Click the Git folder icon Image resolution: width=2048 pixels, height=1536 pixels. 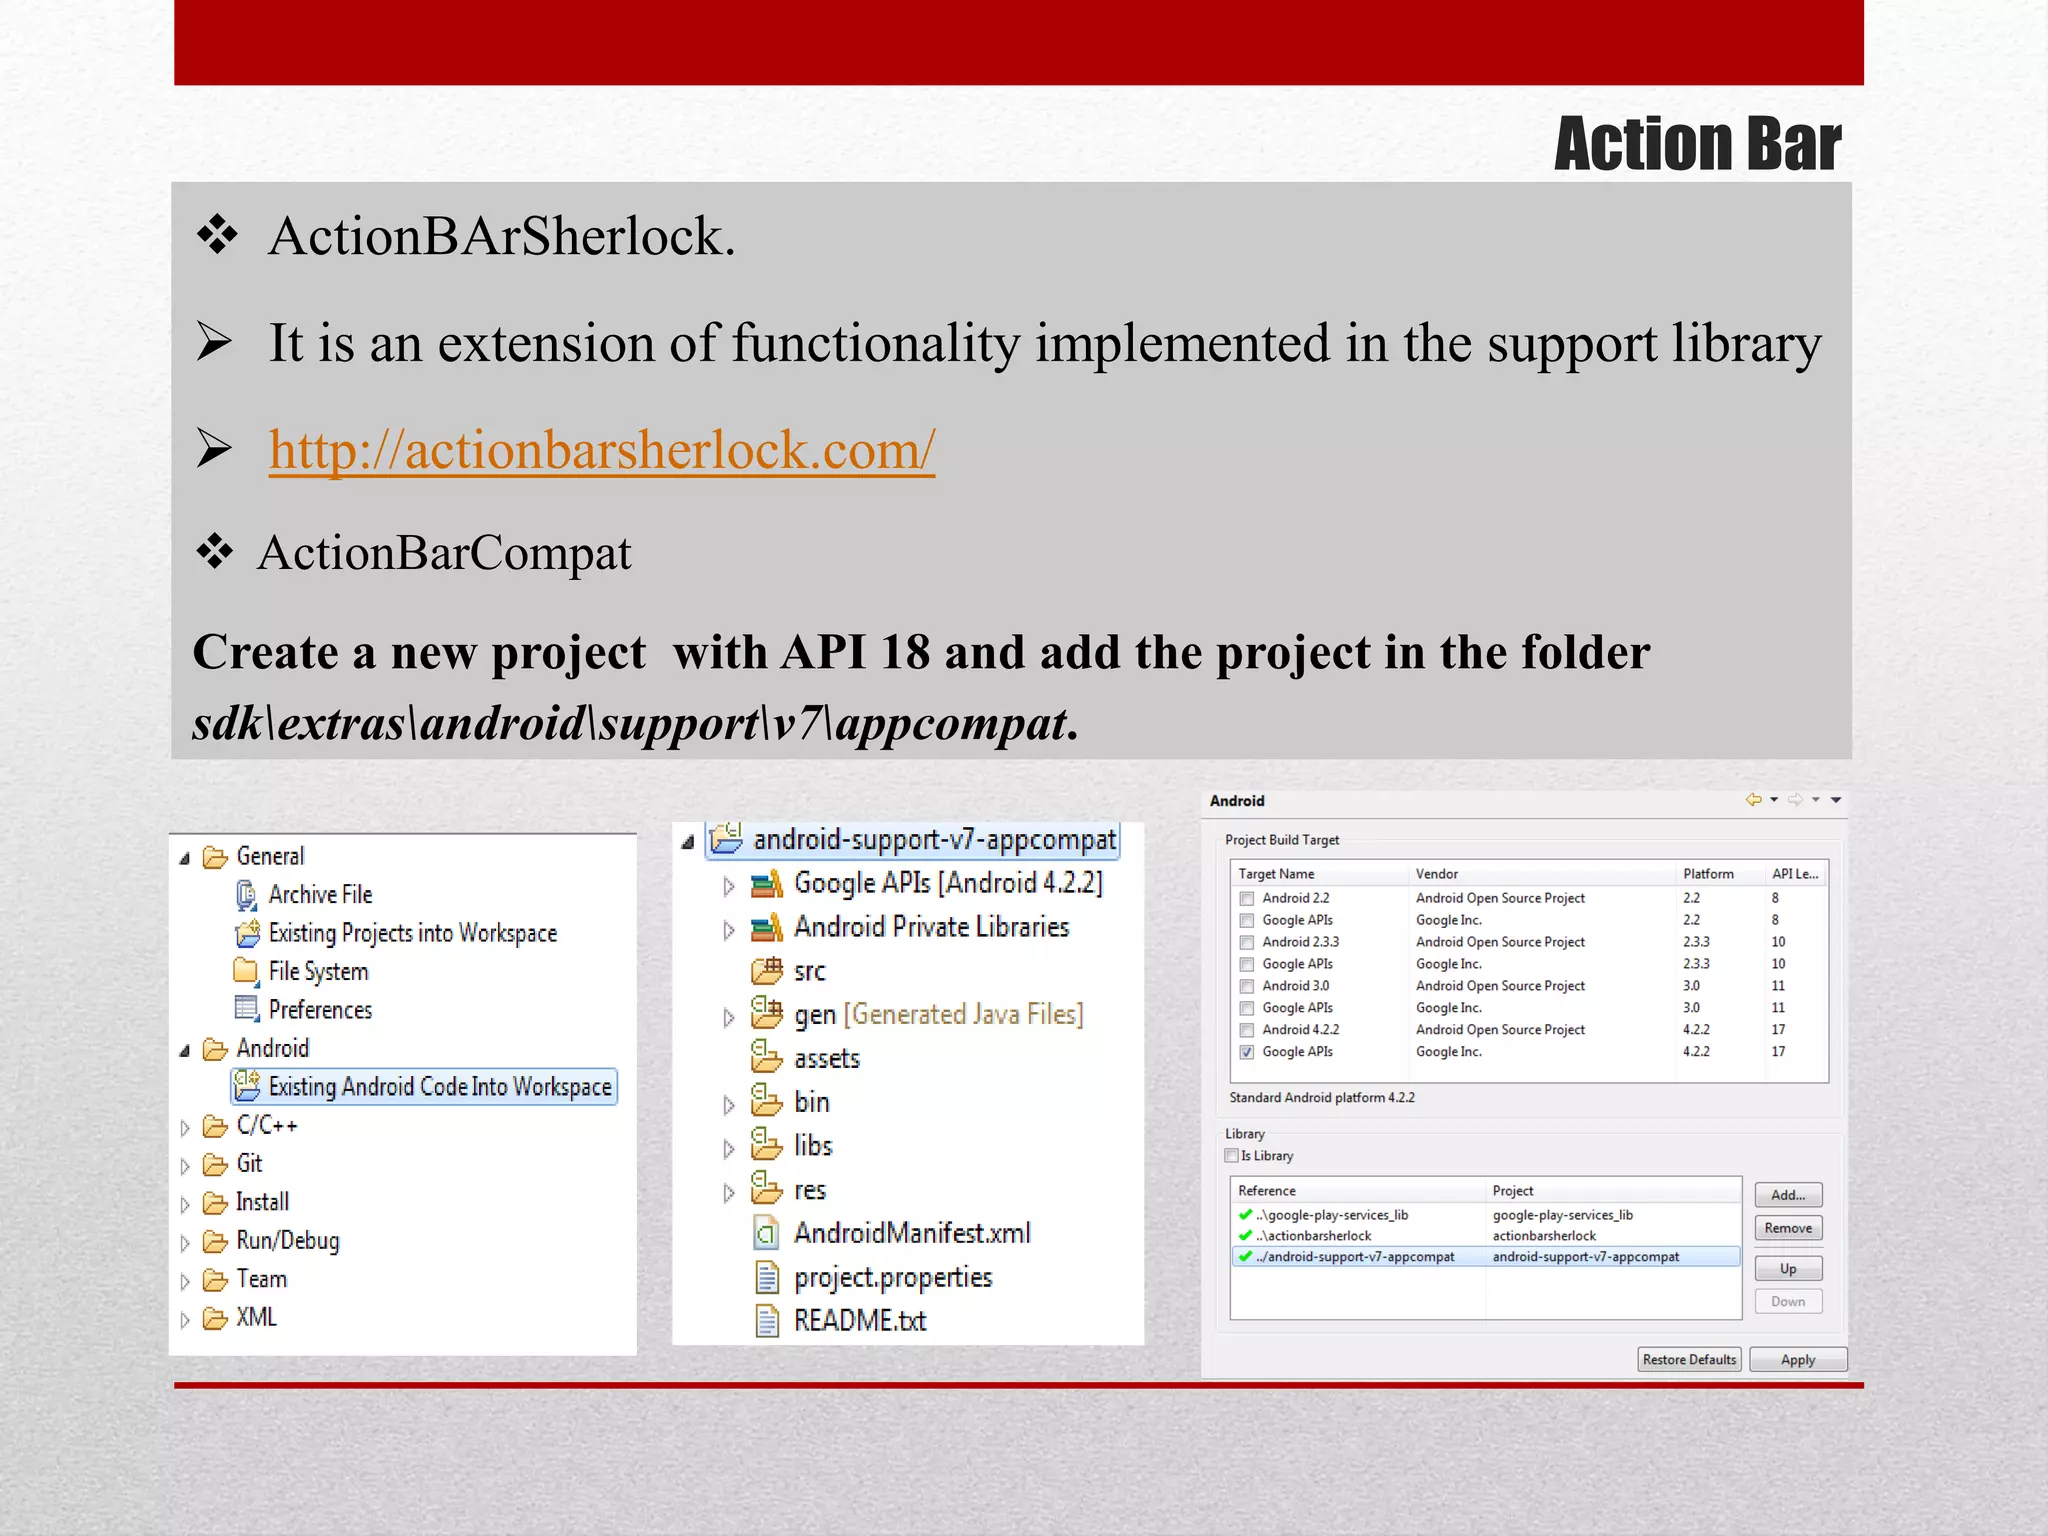215,1165
